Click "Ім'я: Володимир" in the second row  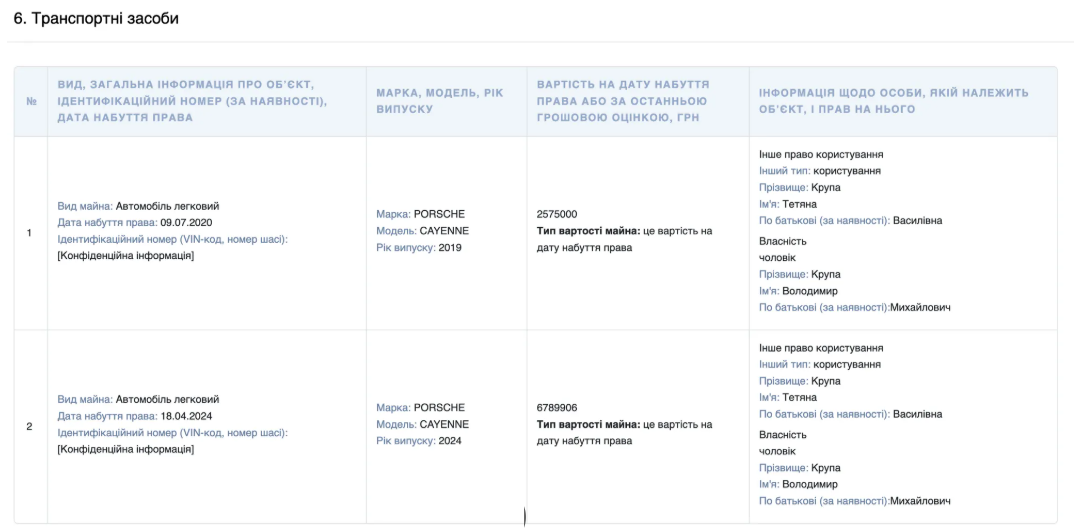(805, 484)
